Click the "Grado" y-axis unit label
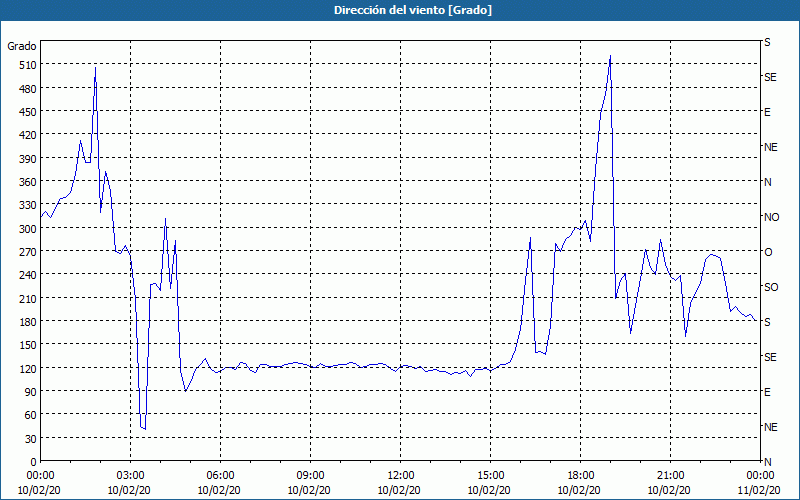 coord(22,46)
